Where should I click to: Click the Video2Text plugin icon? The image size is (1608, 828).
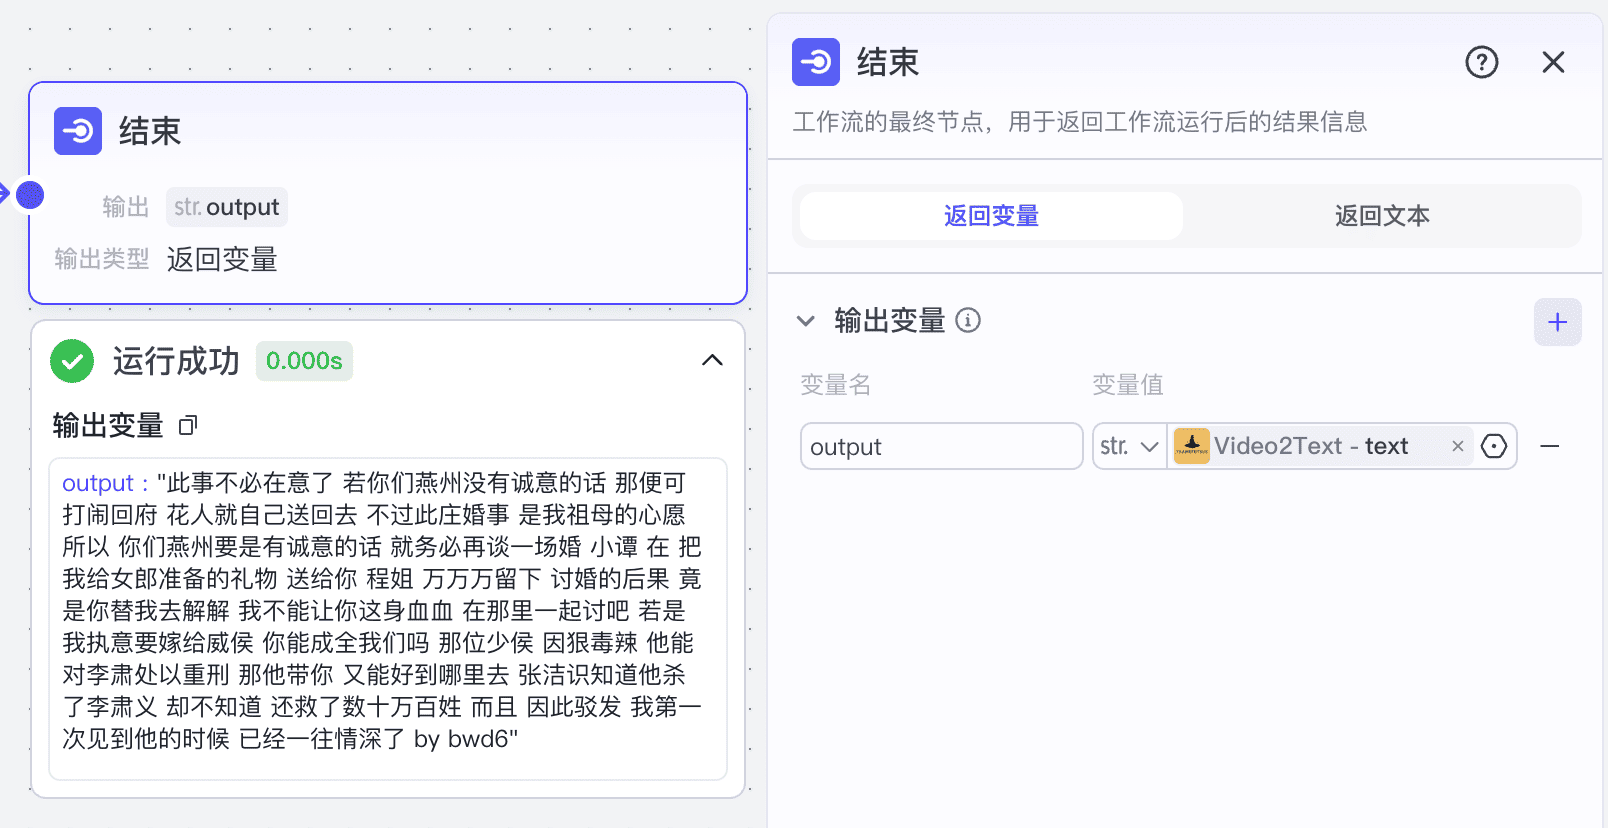click(x=1191, y=446)
